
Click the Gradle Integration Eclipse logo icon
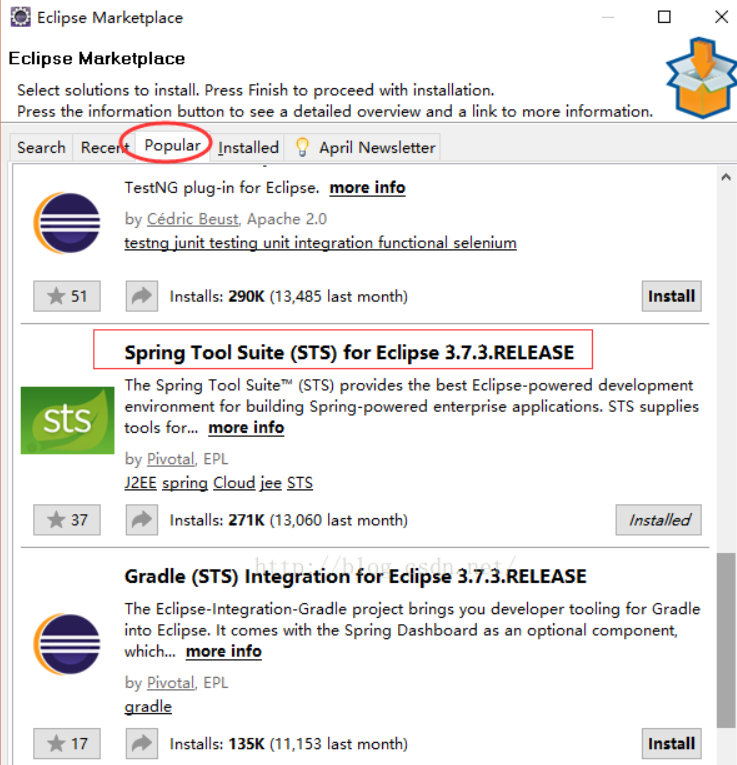[67, 644]
